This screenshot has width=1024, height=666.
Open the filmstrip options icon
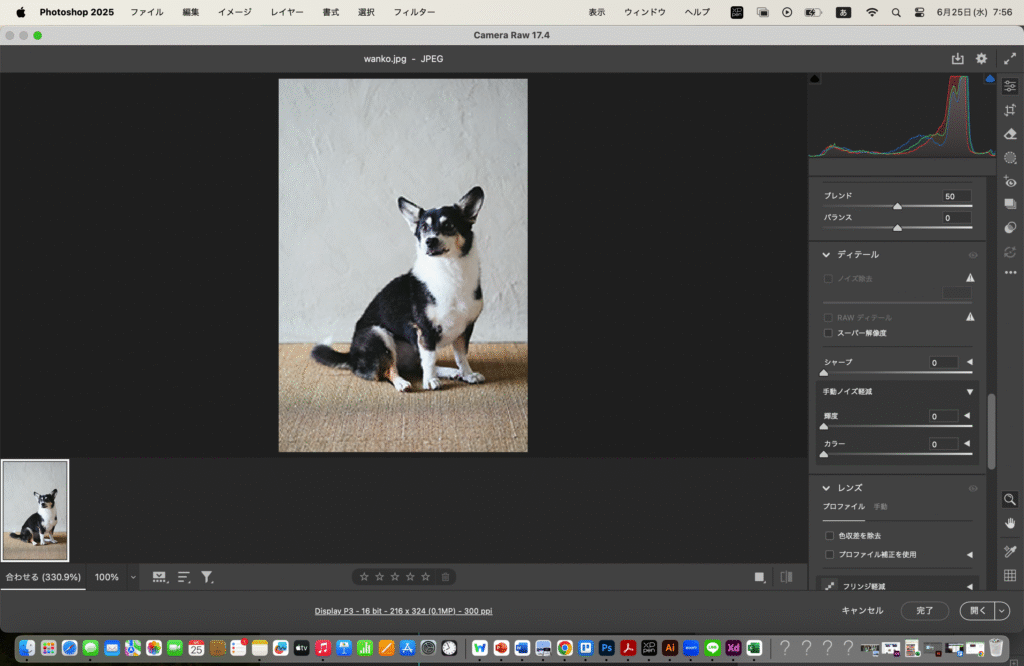[x=159, y=577]
